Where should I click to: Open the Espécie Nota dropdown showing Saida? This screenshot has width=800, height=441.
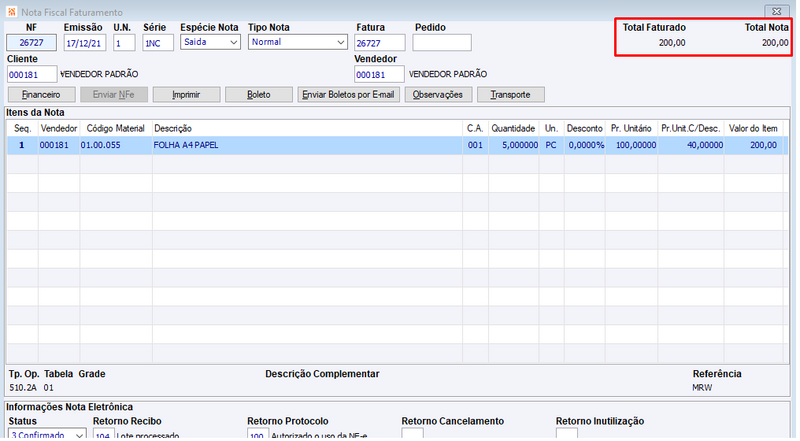click(x=210, y=42)
